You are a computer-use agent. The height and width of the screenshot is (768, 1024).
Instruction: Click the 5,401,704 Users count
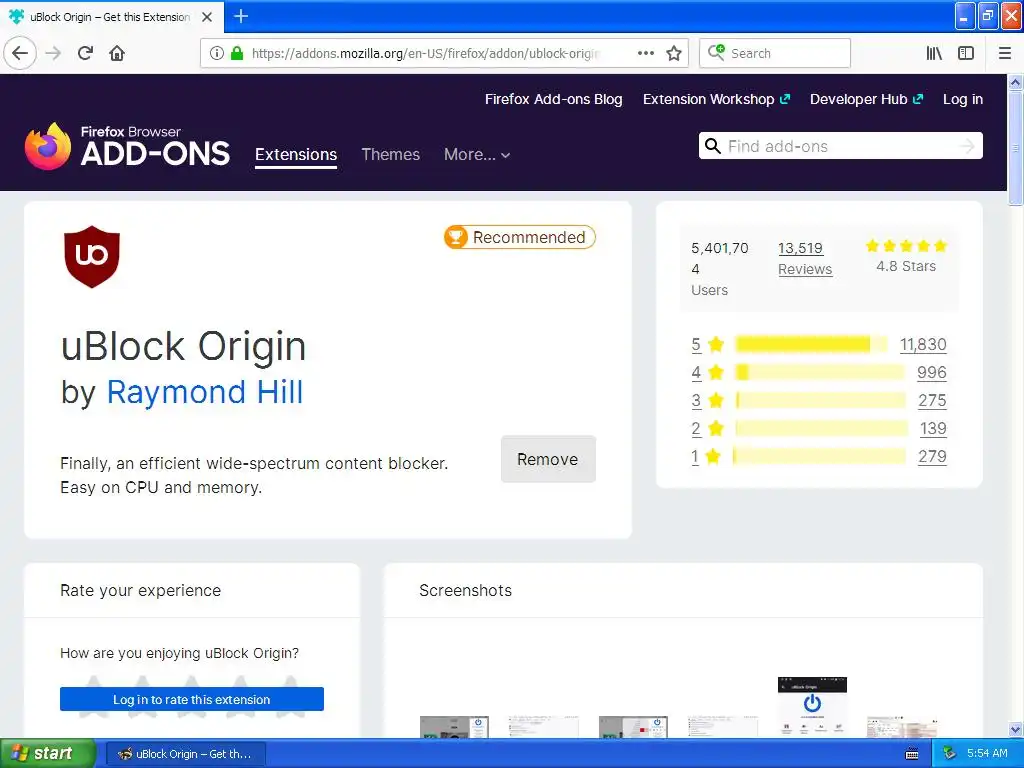click(x=720, y=269)
